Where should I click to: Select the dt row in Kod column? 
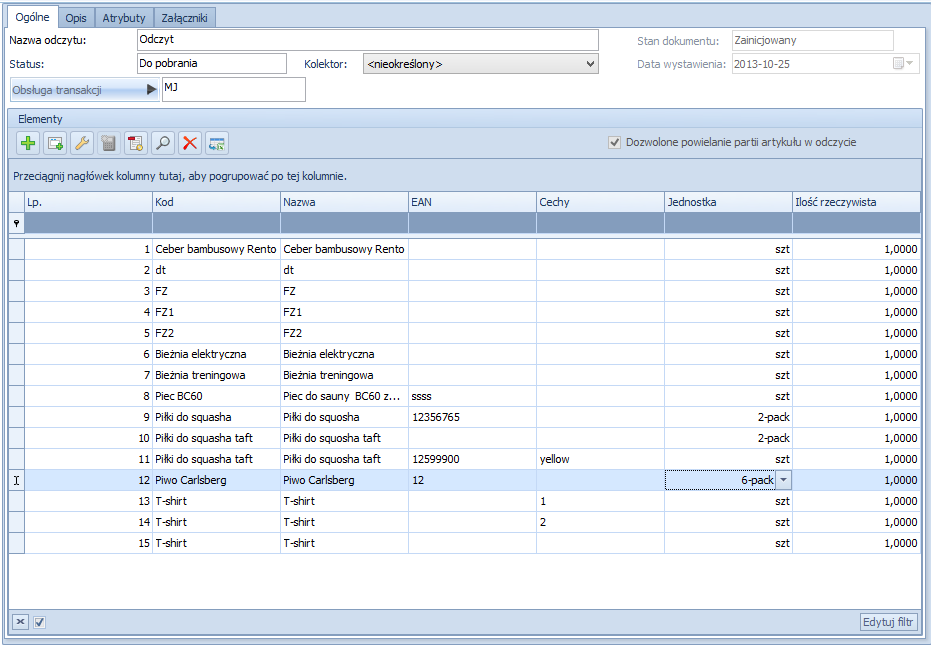coord(216,270)
